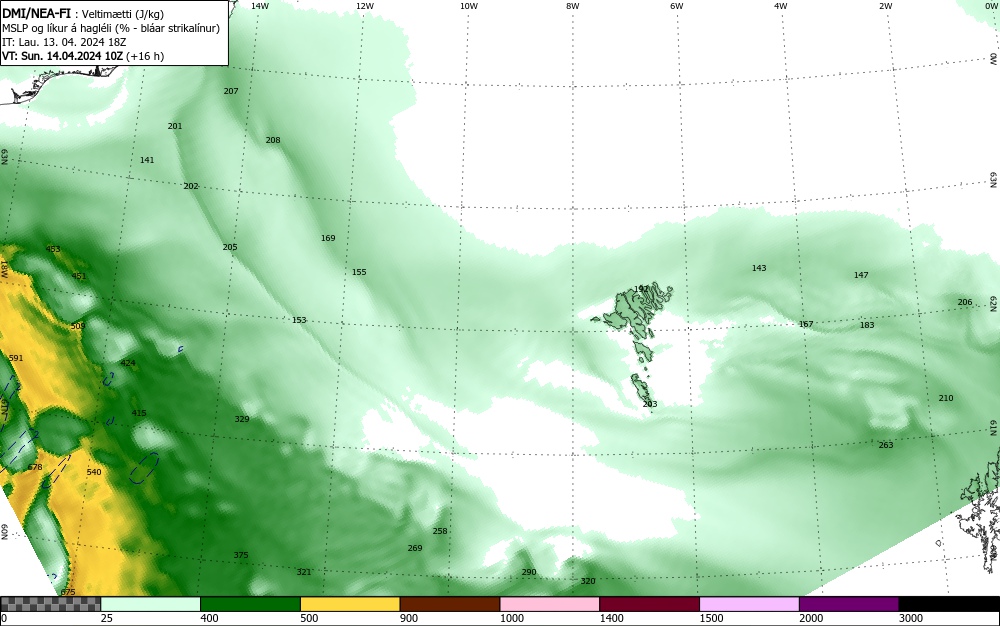Click the value '192' over the Faroe Islands

point(642,289)
